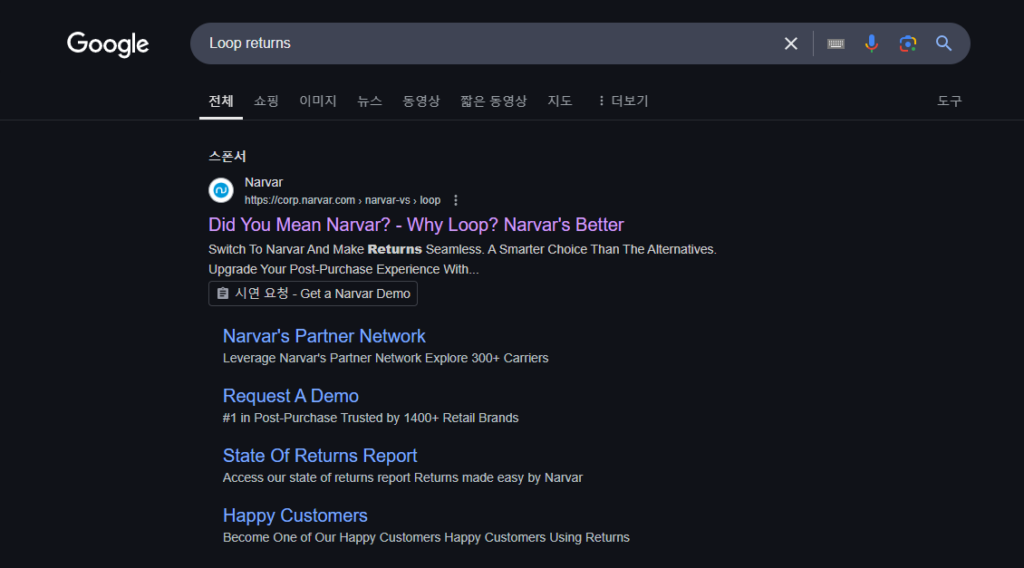The image size is (1024, 568).
Task: Click the 시연 요청 Get a Narvar Demo button
Action: click(313, 294)
